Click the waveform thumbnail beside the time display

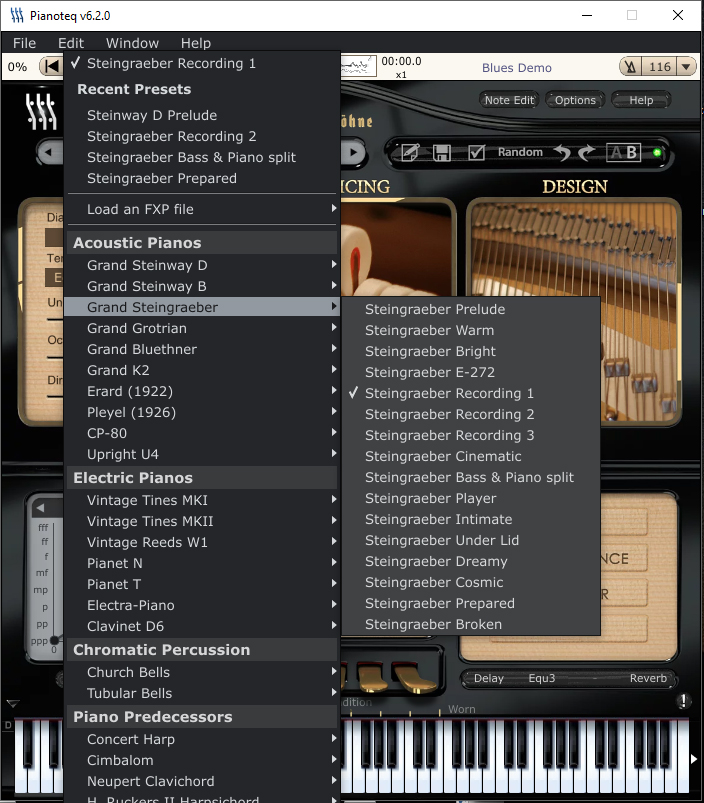[357, 67]
